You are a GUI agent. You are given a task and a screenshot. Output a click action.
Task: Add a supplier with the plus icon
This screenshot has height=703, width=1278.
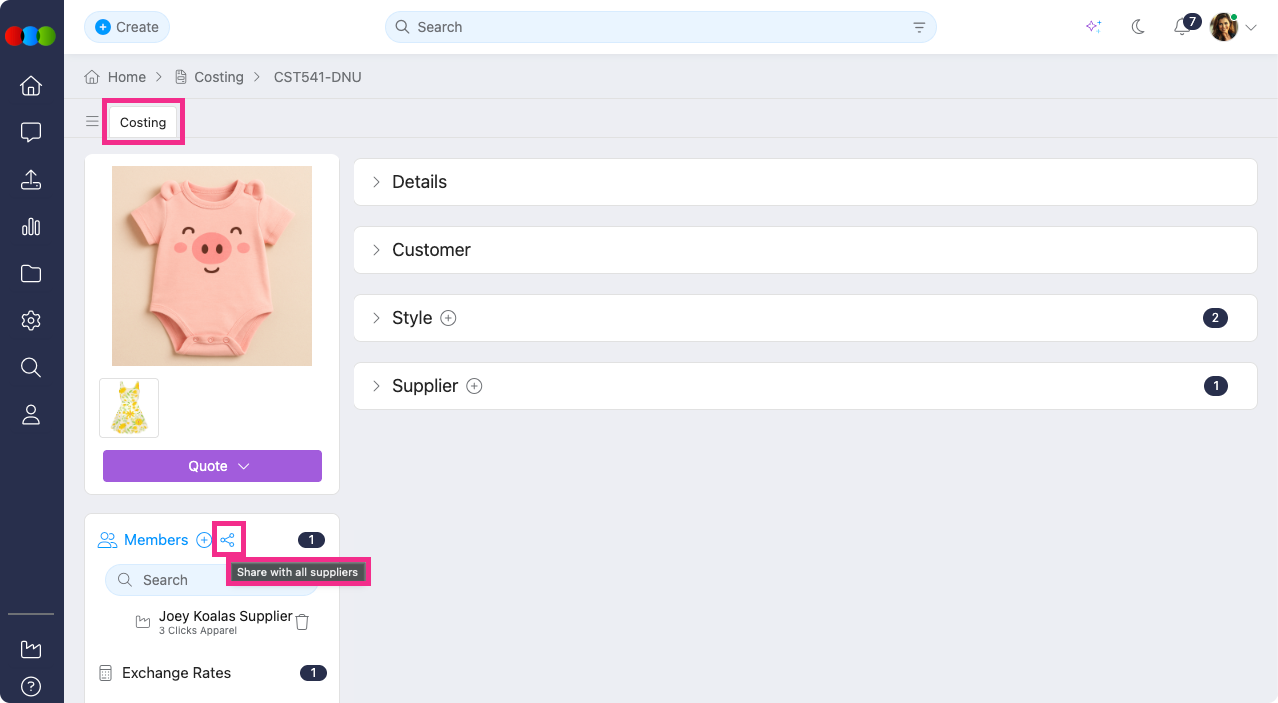tap(475, 386)
